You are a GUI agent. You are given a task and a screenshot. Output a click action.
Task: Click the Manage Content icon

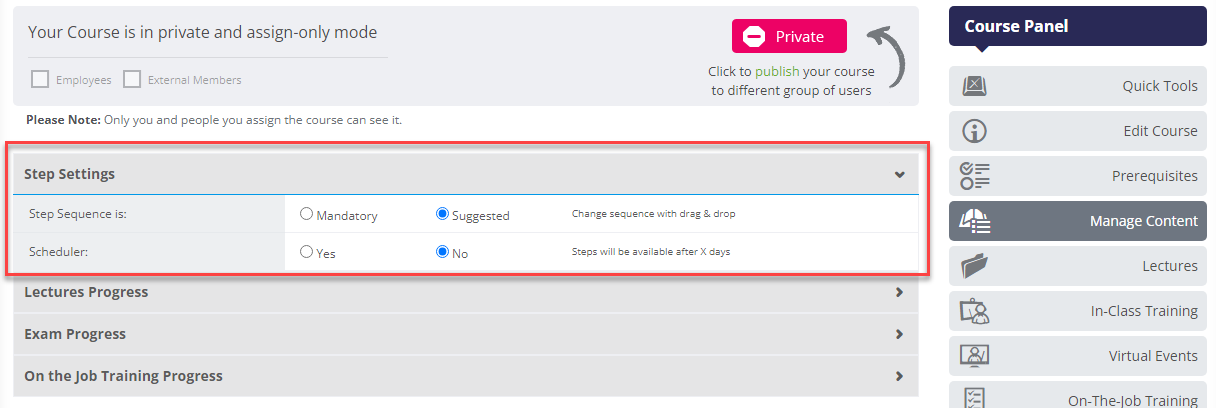coord(974,221)
